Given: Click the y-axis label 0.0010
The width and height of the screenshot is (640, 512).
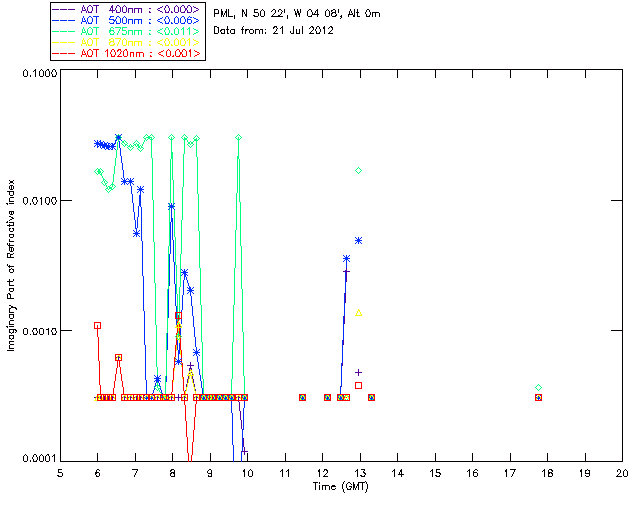Looking at the screenshot, I should [39, 331].
